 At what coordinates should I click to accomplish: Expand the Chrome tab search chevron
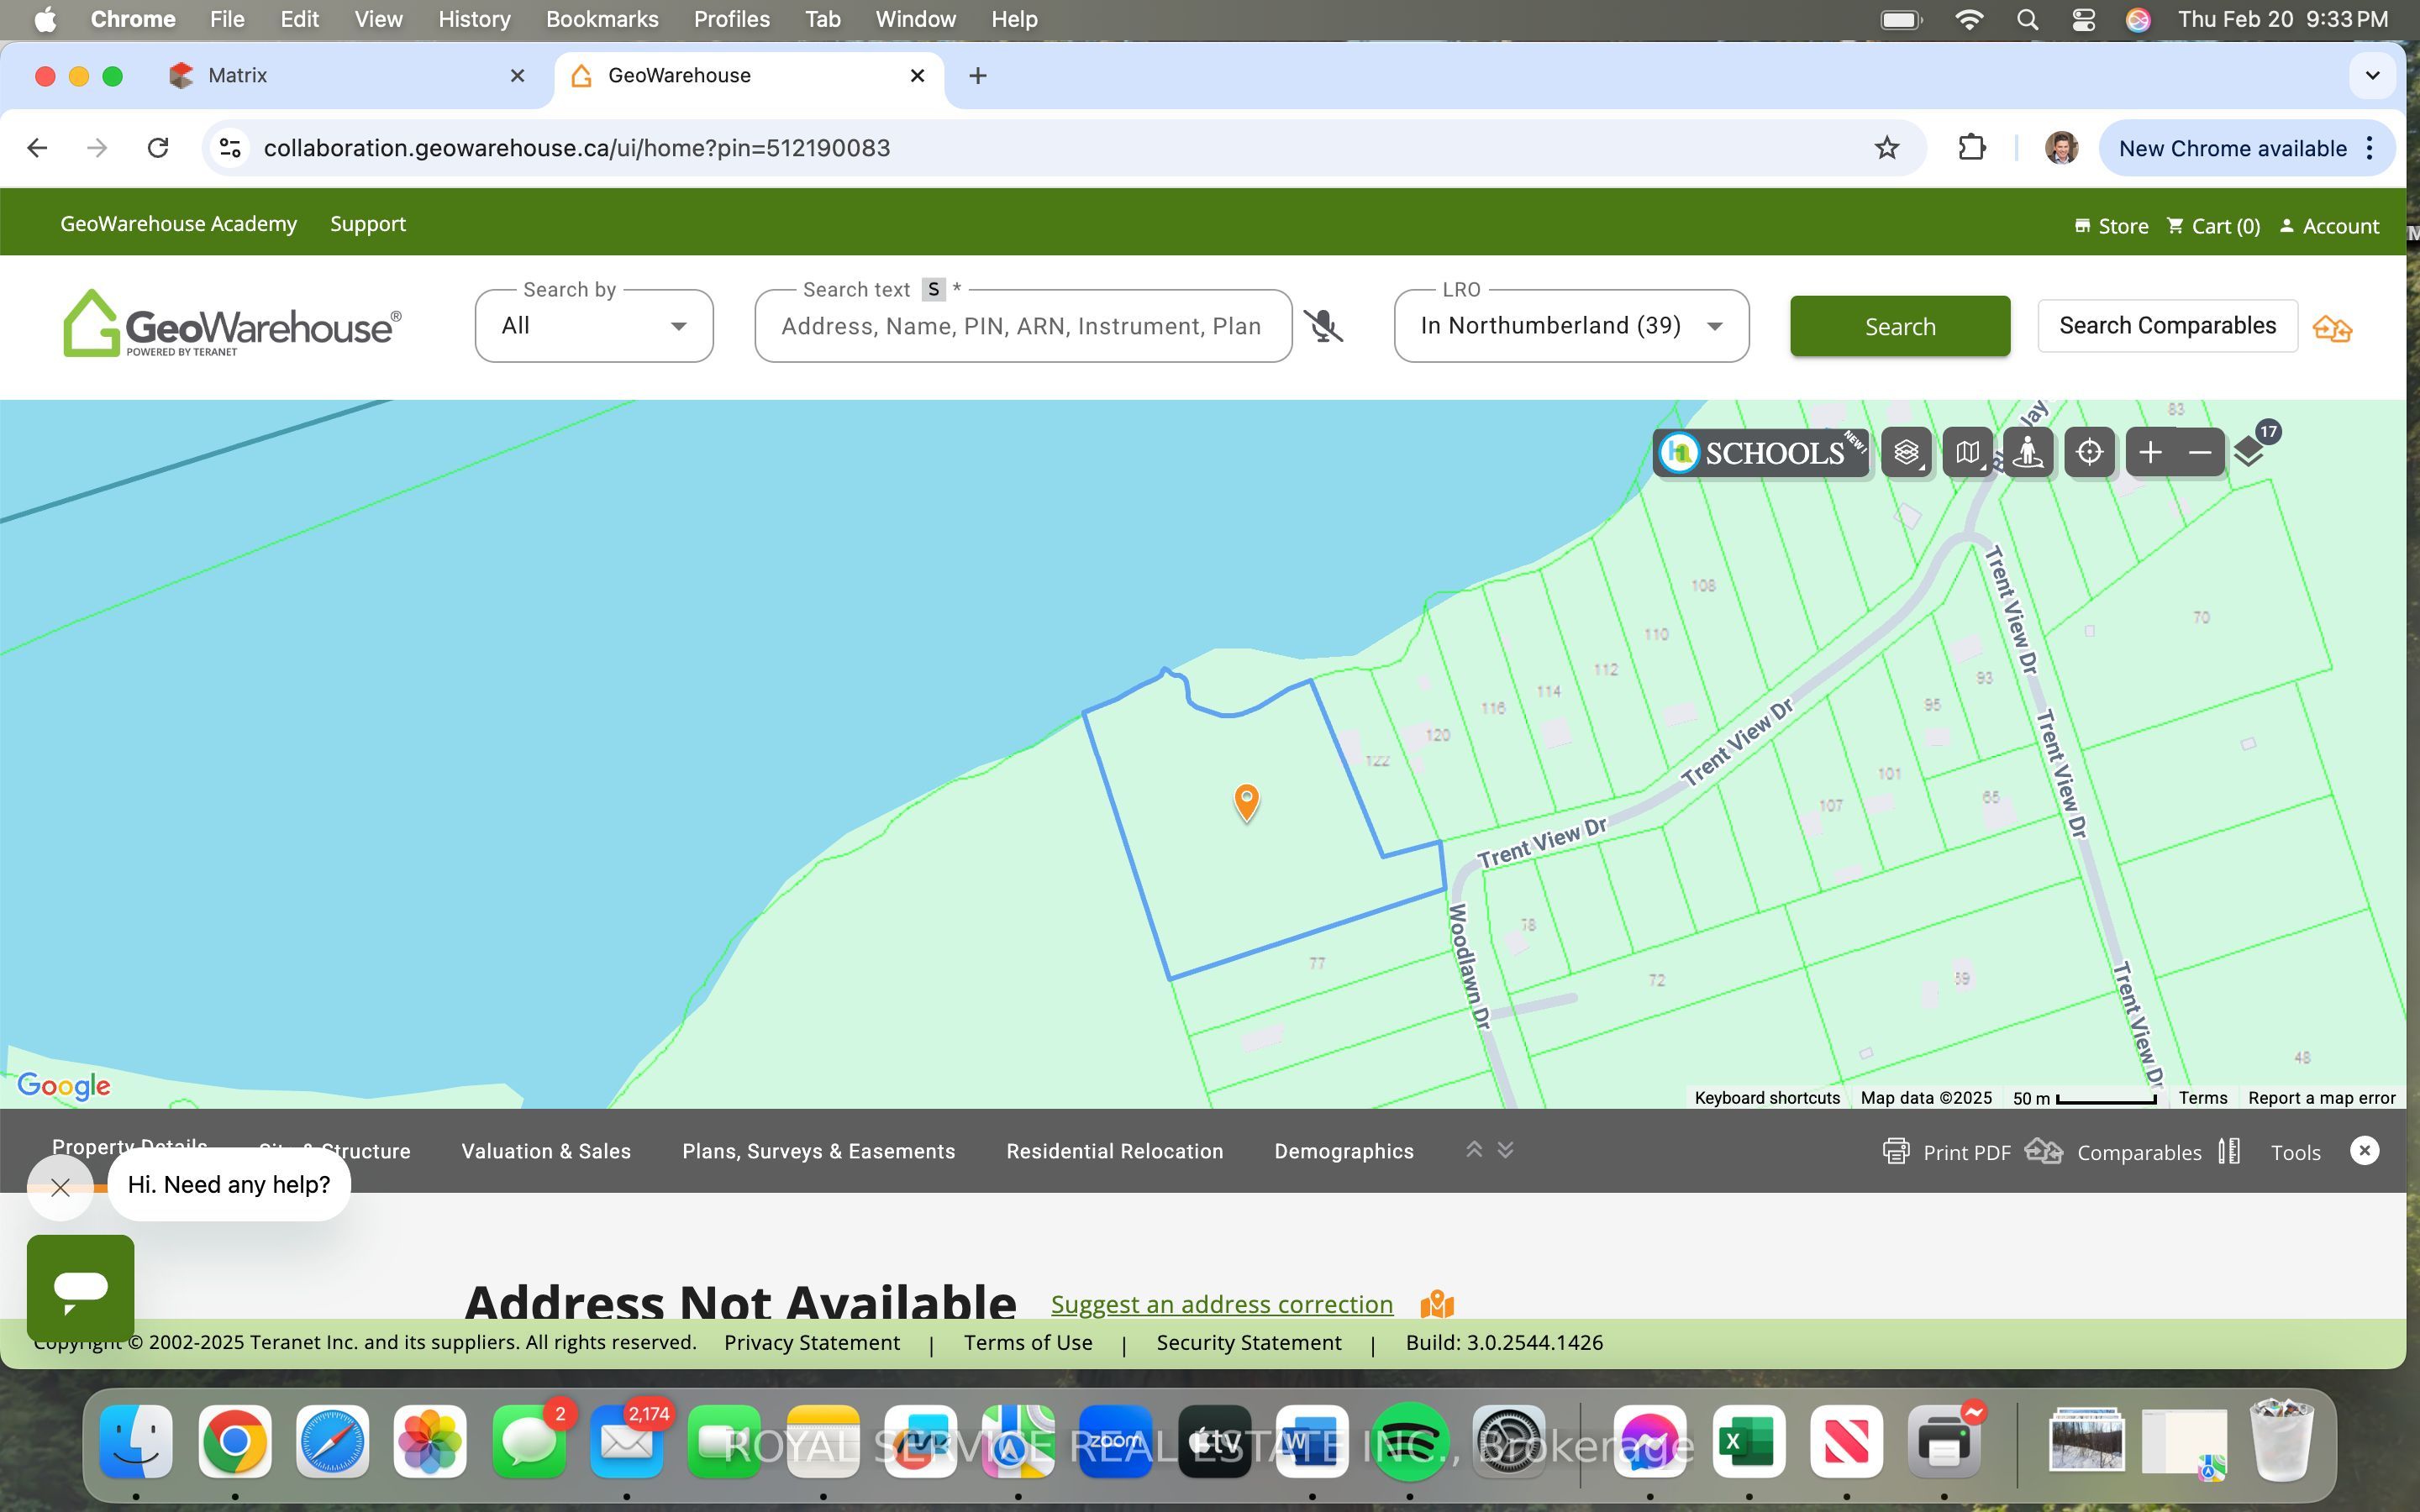pyautogui.click(x=2372, y=76)
